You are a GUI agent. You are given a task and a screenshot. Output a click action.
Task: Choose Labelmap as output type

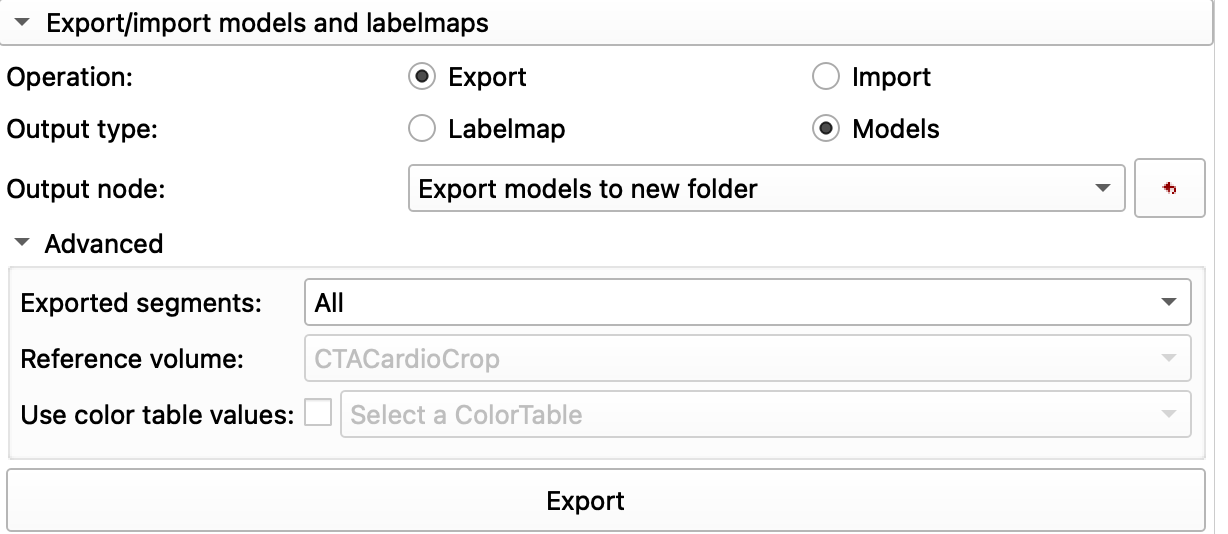(423, 129)
